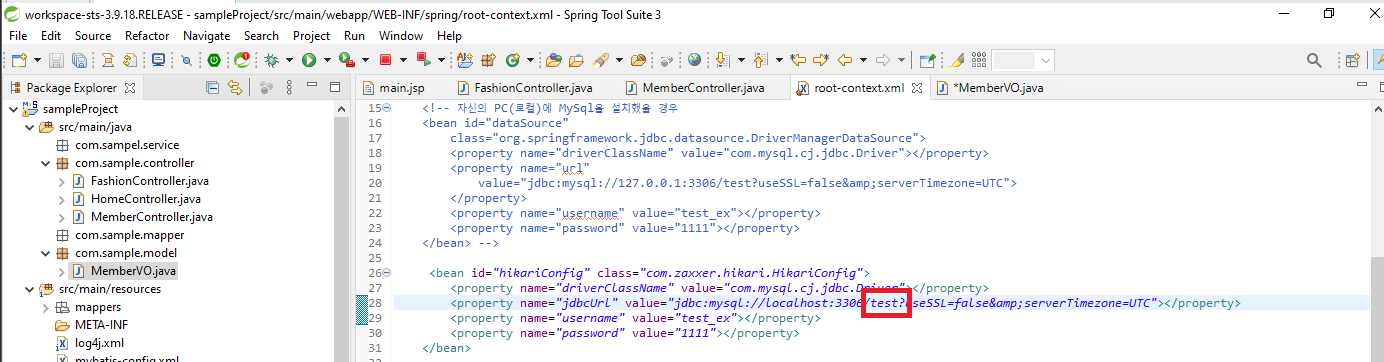Click the Save icon in toolbar
The height and width of the screenshot is (362, 1384).
[56, 60]
